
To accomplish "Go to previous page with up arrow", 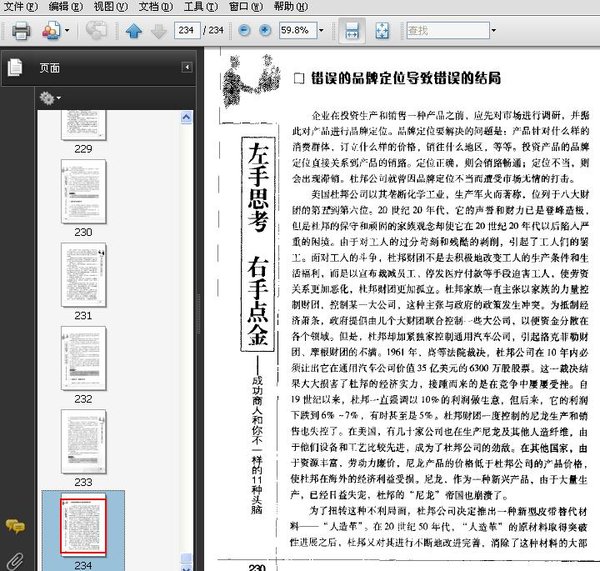I will click(134, 31).
